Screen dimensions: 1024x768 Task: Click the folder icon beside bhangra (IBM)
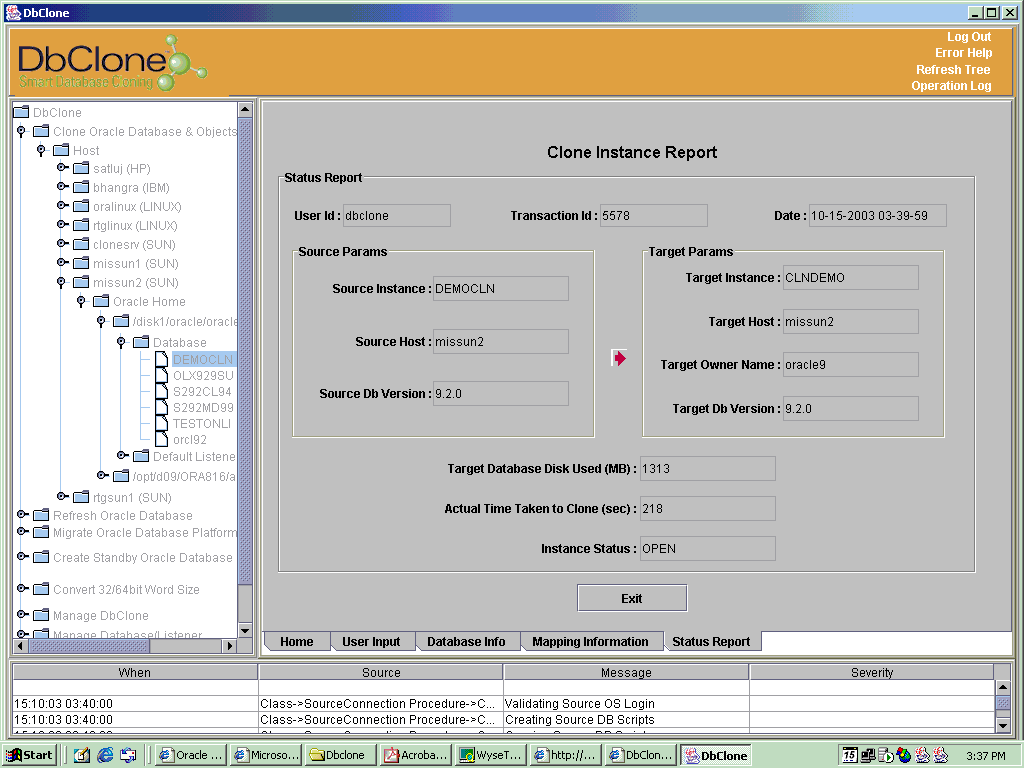(x=81, y=187)
